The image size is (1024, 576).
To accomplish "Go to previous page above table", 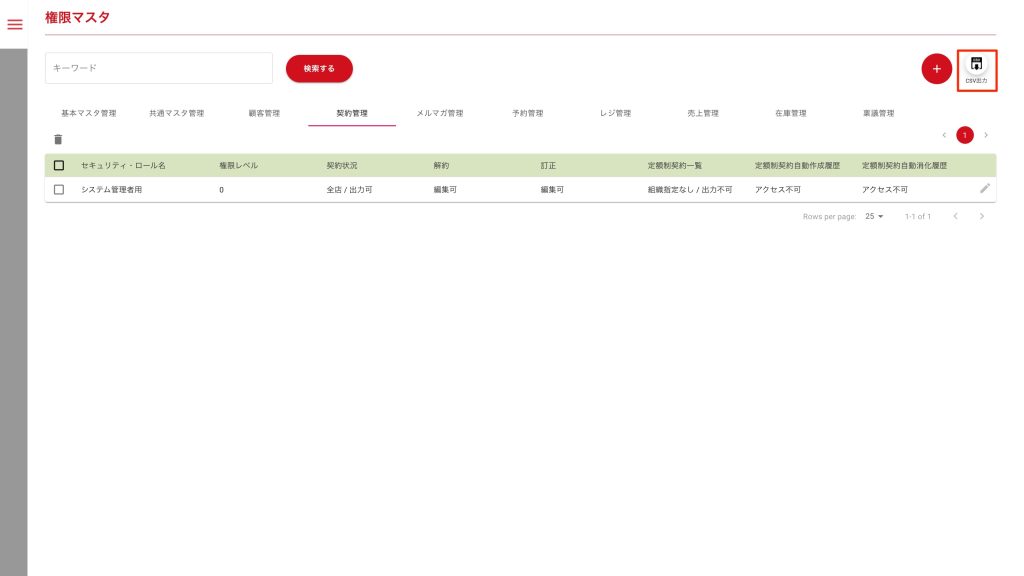I will (944, 135).
